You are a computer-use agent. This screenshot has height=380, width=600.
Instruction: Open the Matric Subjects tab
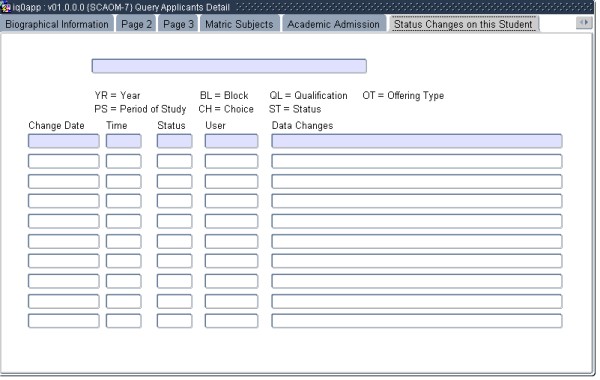240,24
